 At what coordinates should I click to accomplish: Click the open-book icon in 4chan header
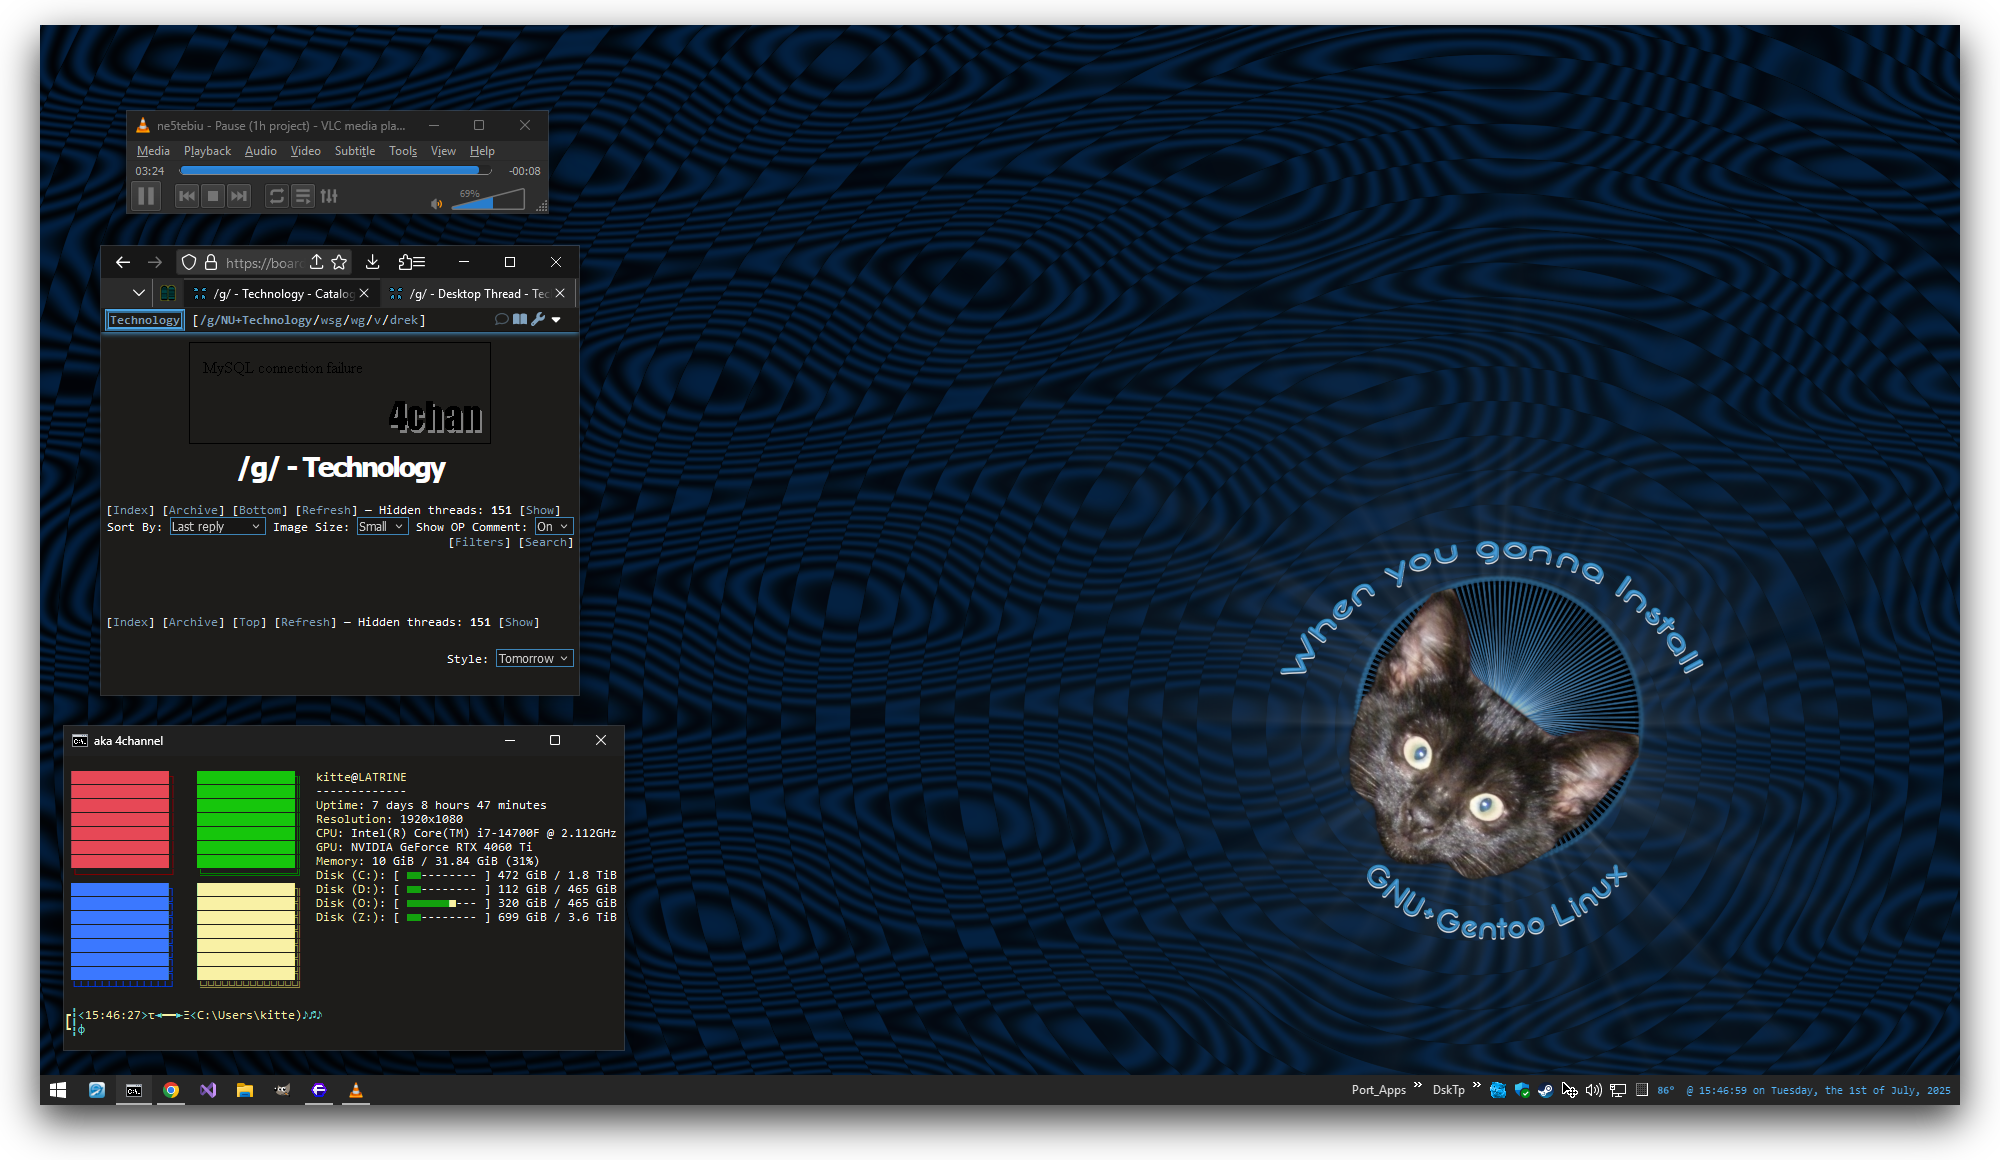(x=519, y=319)
